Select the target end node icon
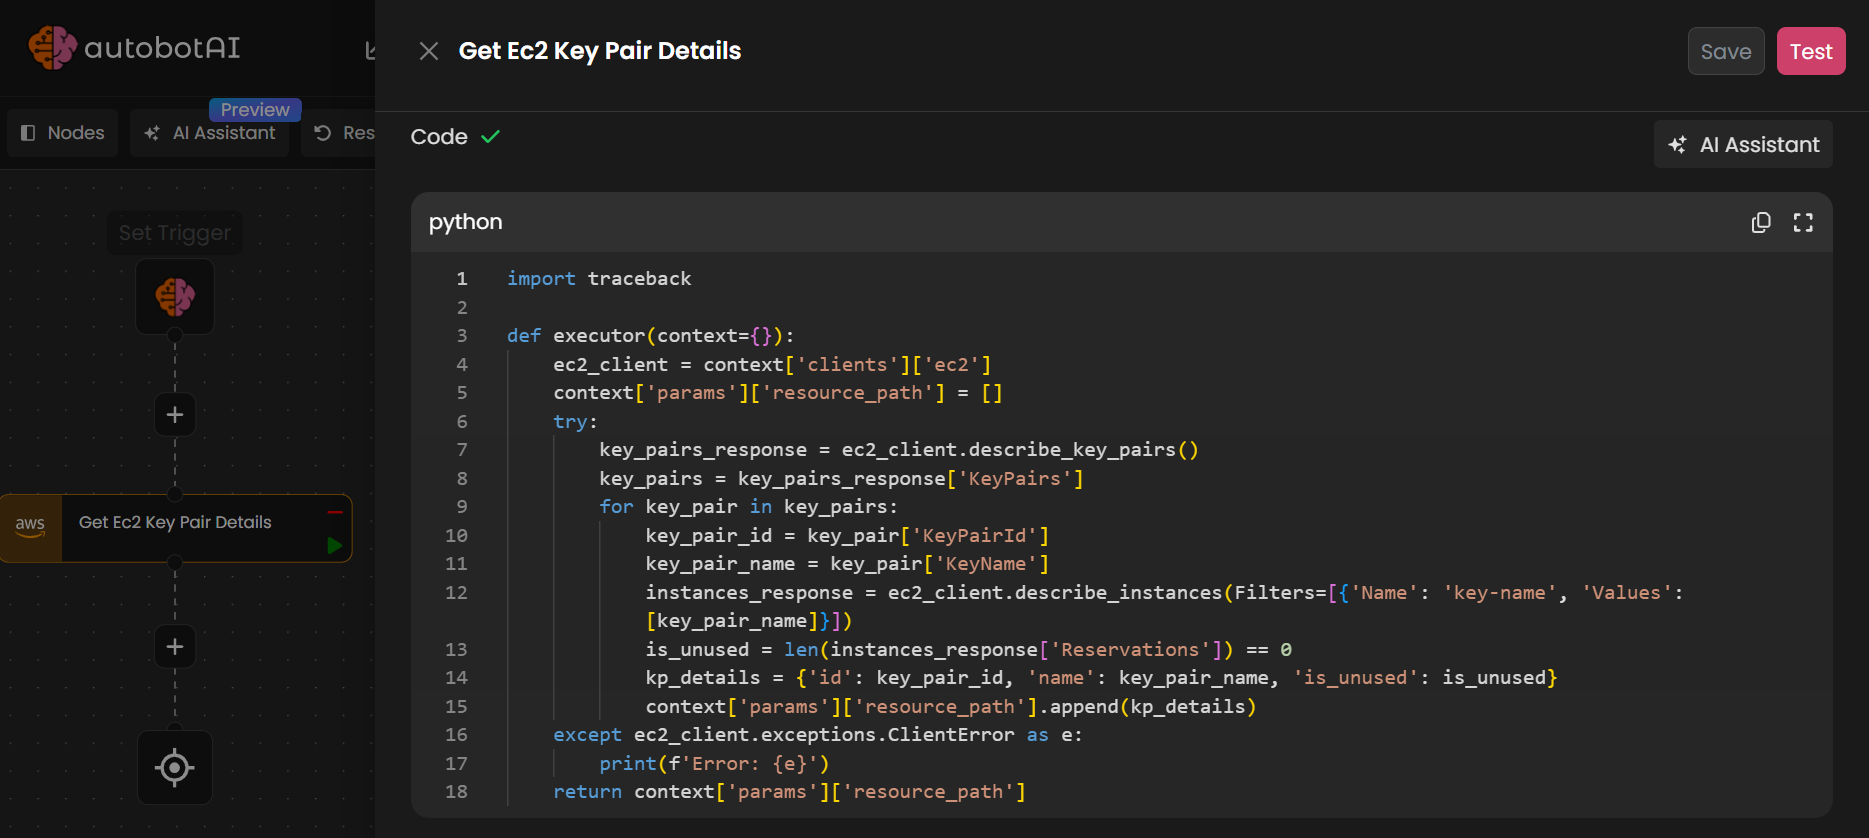This screenshot has width=1869, height=838. [175, 767]
